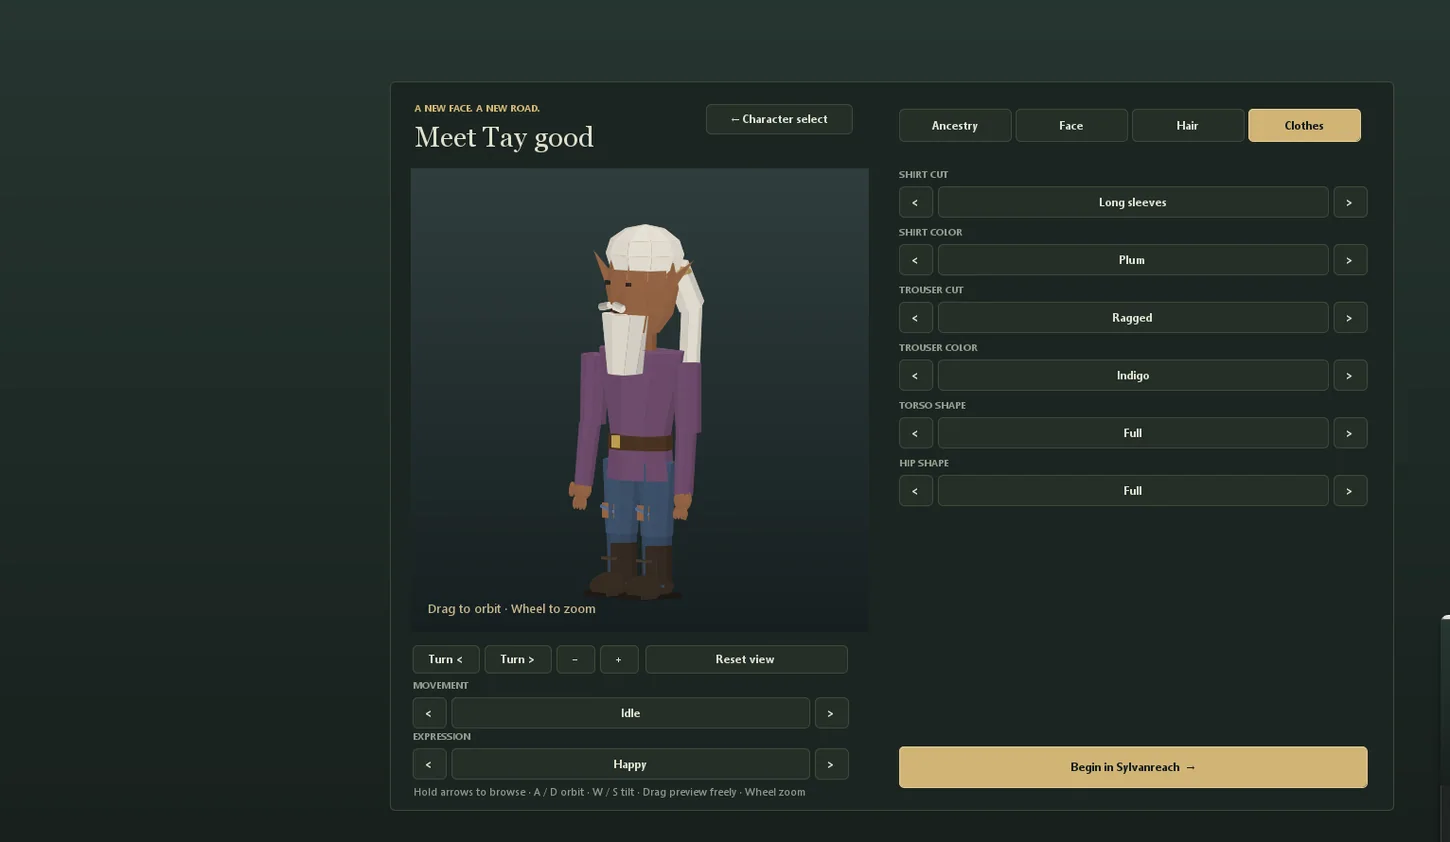Choose previous torso shape
The image size is (1450, 842).
coord(915,433)
